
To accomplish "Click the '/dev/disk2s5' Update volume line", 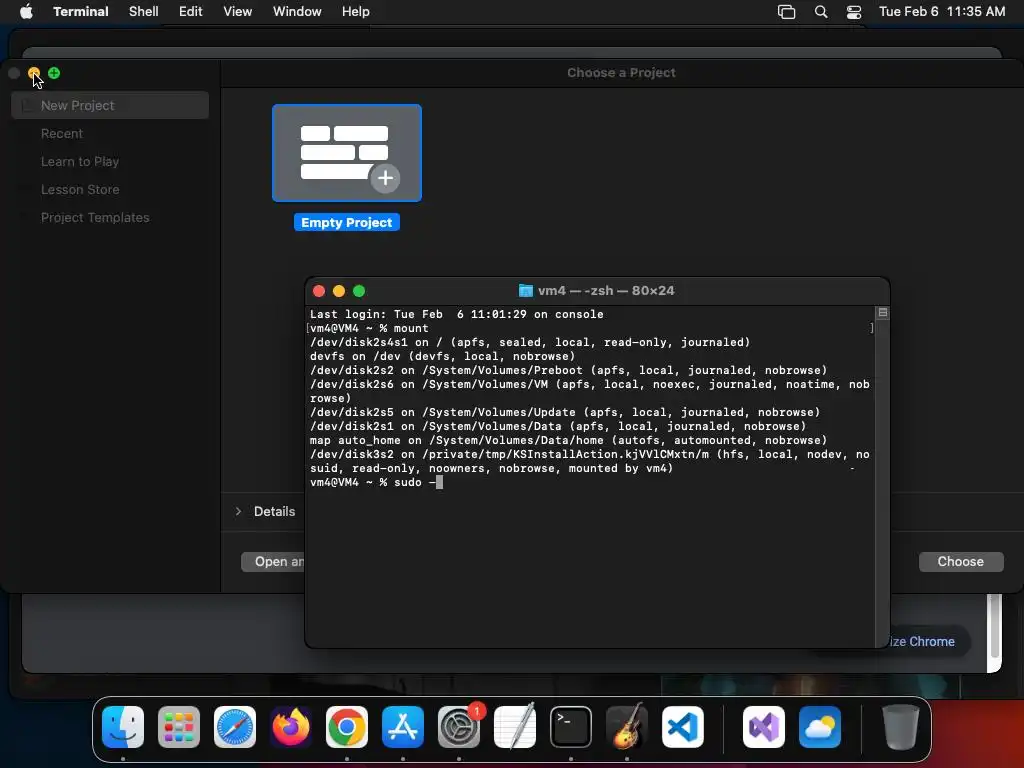I will coord(565,412).
